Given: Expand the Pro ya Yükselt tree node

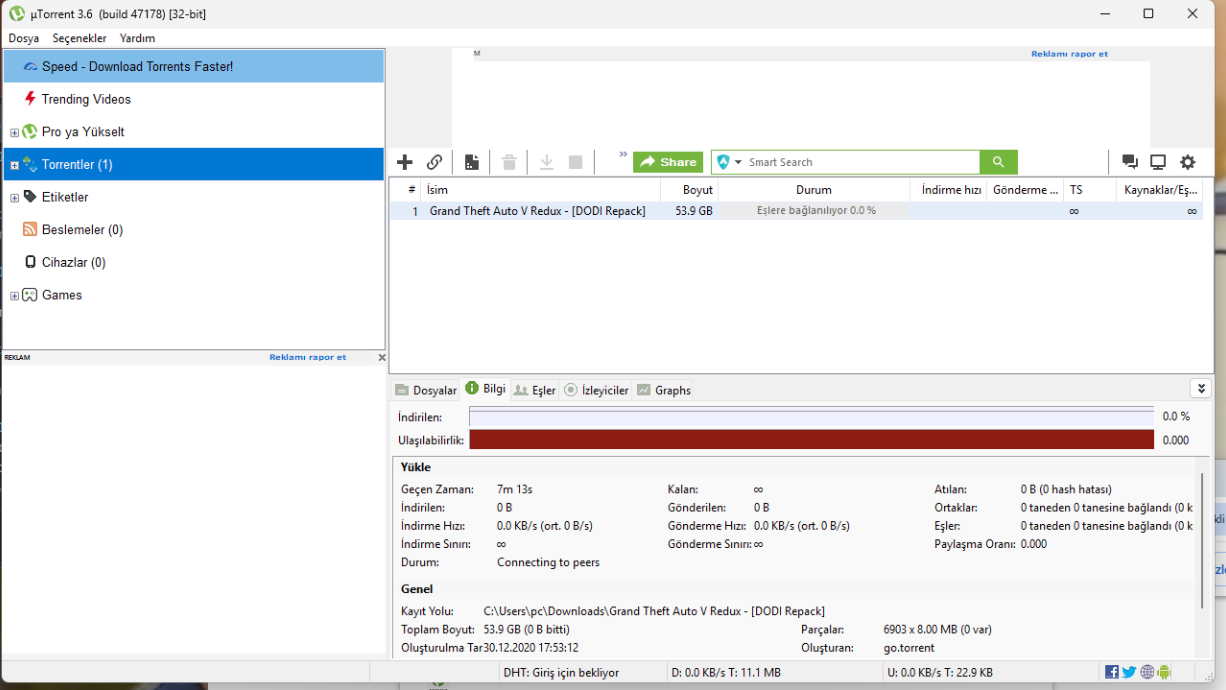Looking at the screenshot, I should 14,132.
